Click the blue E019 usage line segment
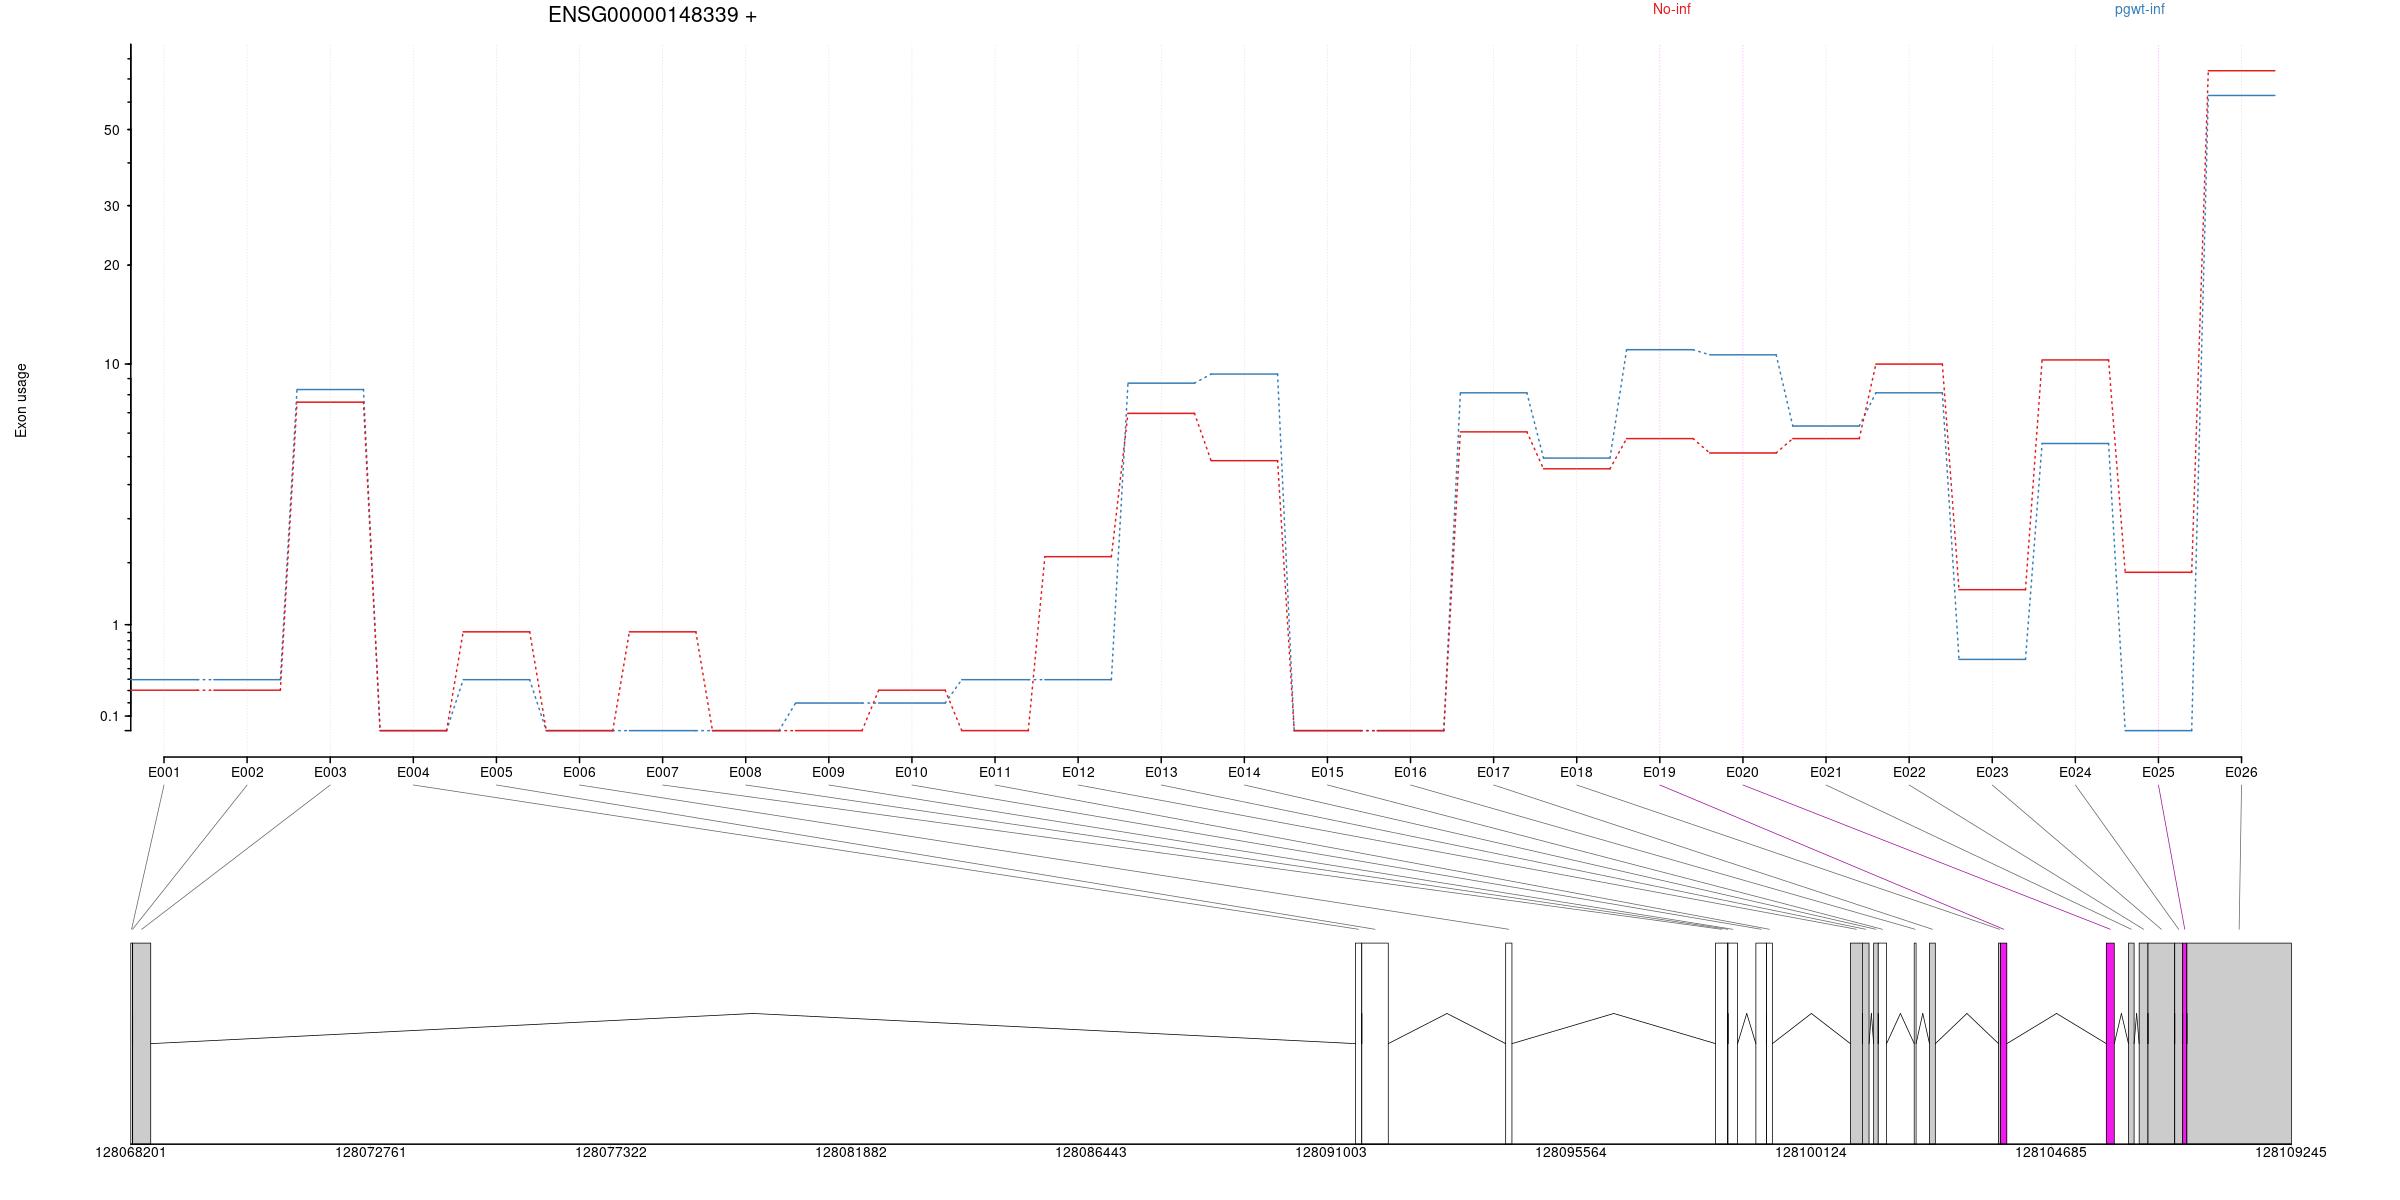Image resolution: width=2400 pixels, height=1200 pixels. [1659, 350]
